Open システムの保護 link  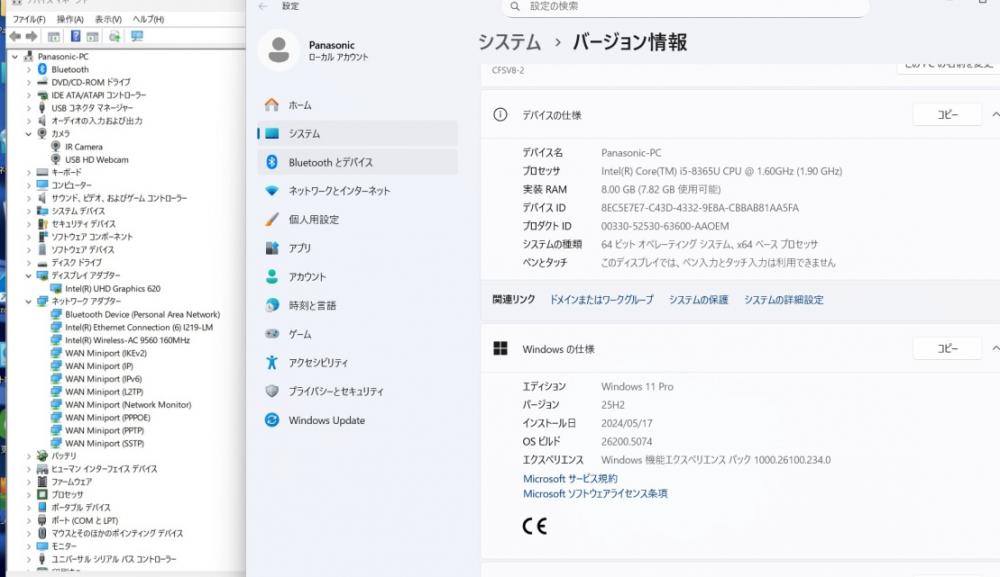(698, 300)
